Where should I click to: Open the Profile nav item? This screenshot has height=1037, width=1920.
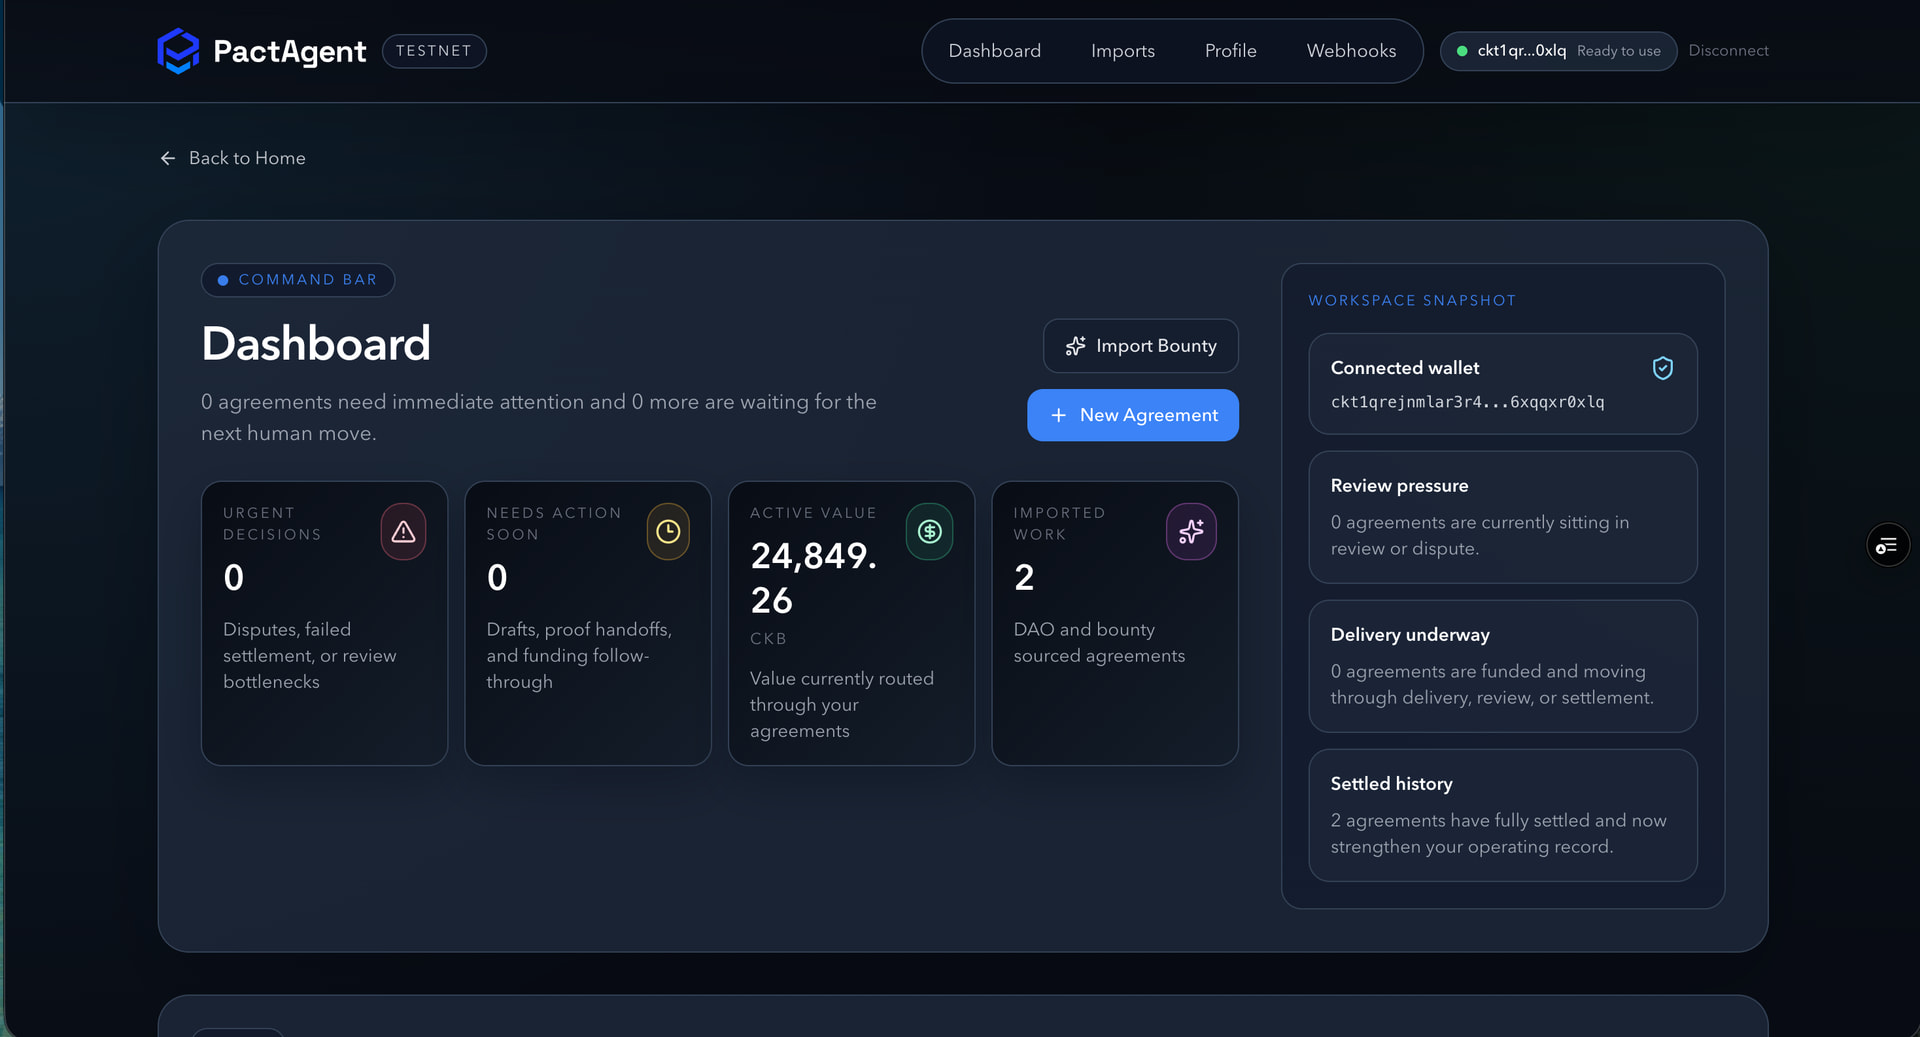1230,51
